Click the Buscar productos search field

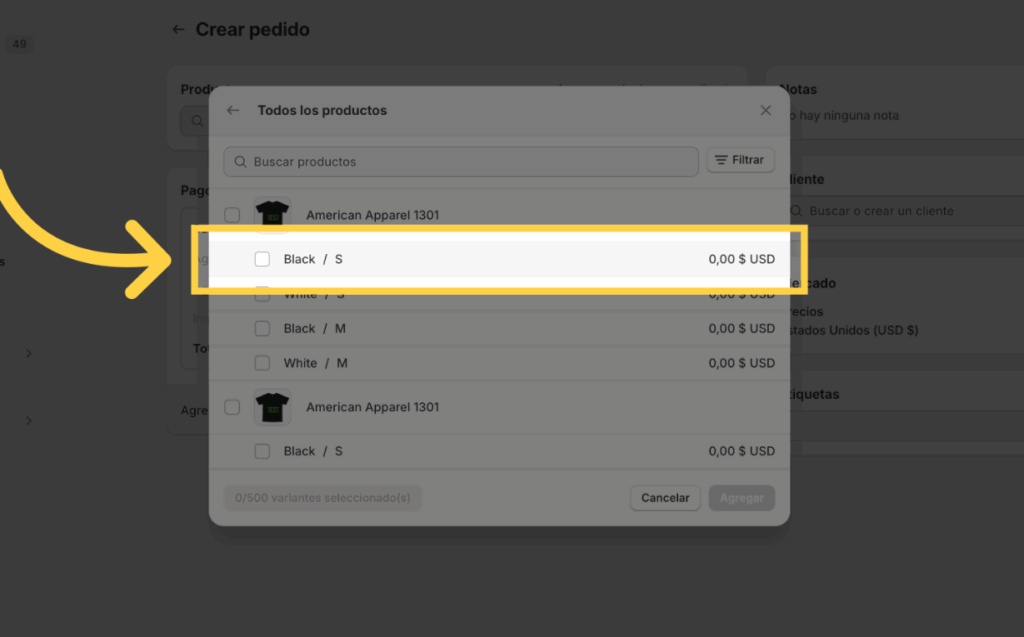(470, 162)
